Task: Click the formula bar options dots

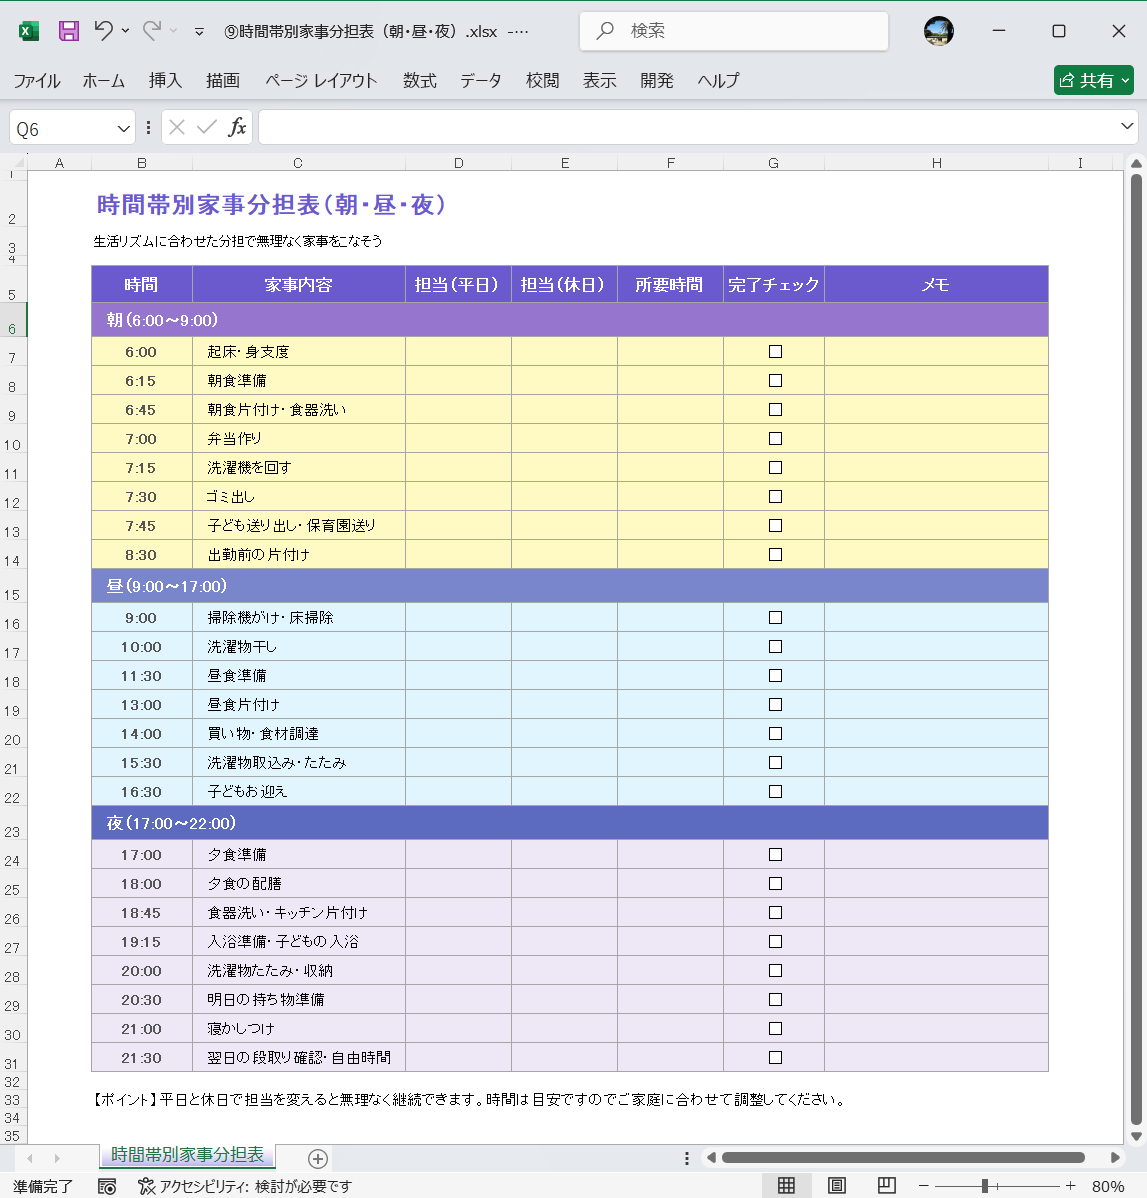Action: tap(148, 128)
